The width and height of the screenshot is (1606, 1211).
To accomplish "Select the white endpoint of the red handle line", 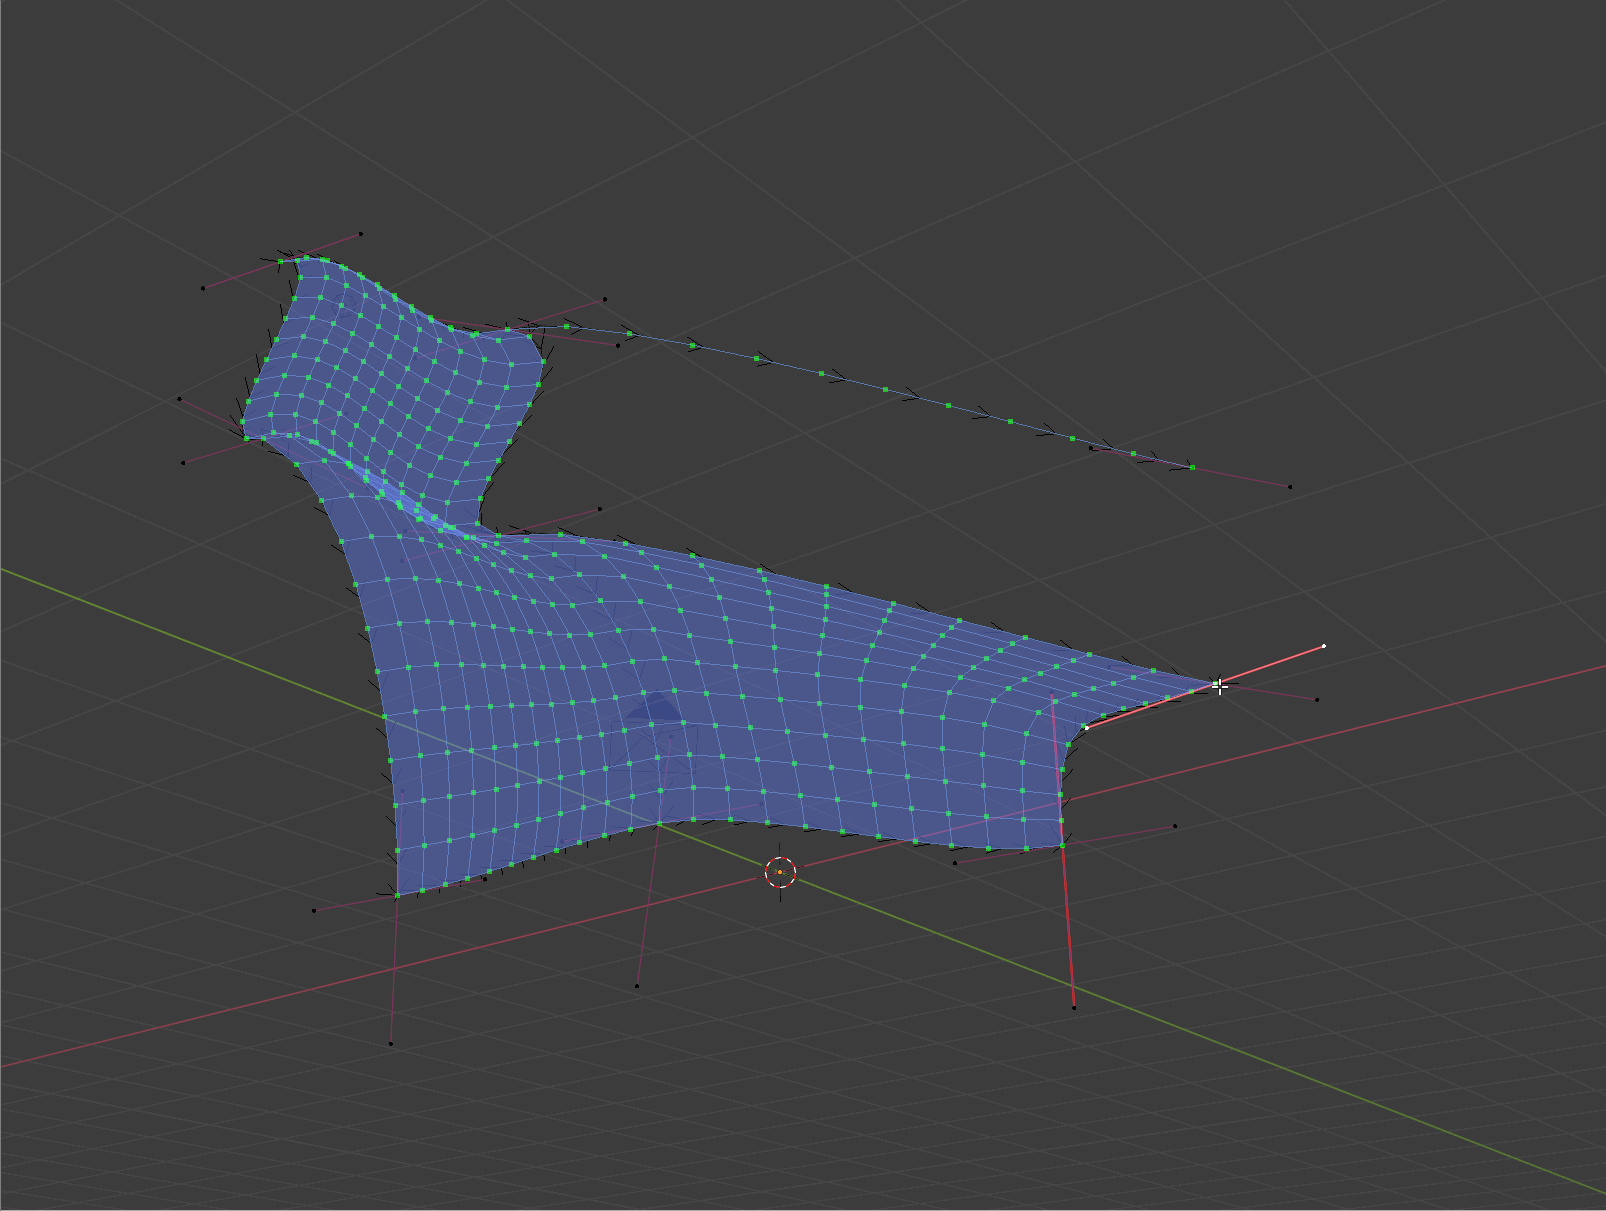I will click(x=1325, y=646).
